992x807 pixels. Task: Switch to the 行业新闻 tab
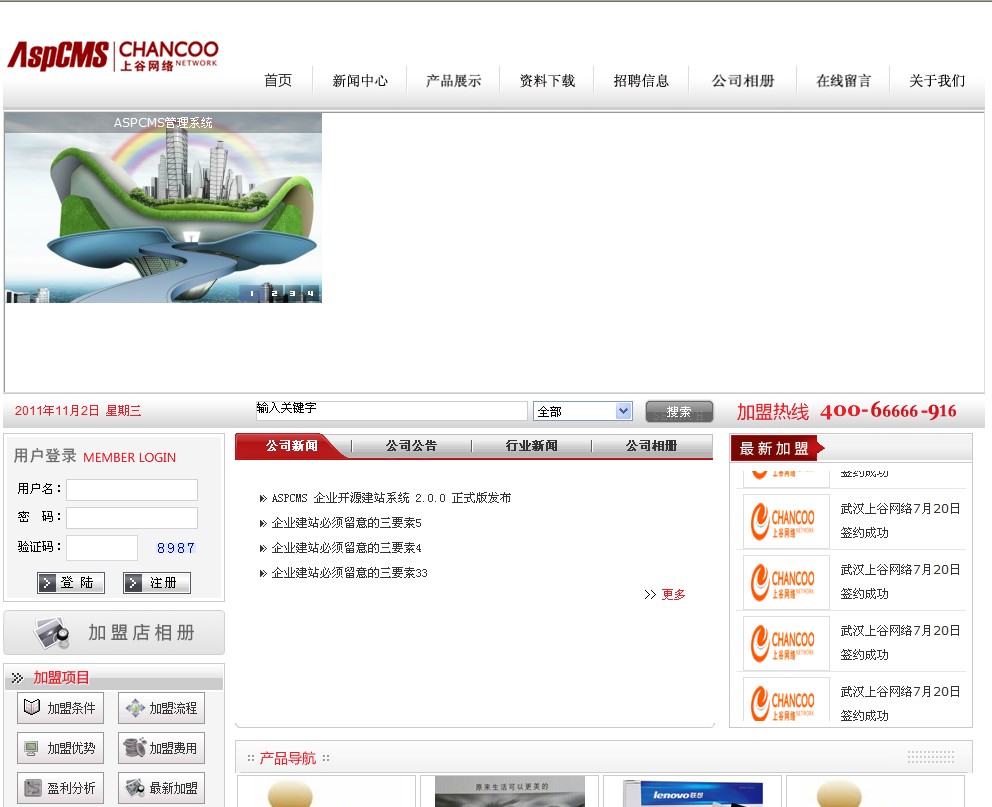click(x=531, y=446)
